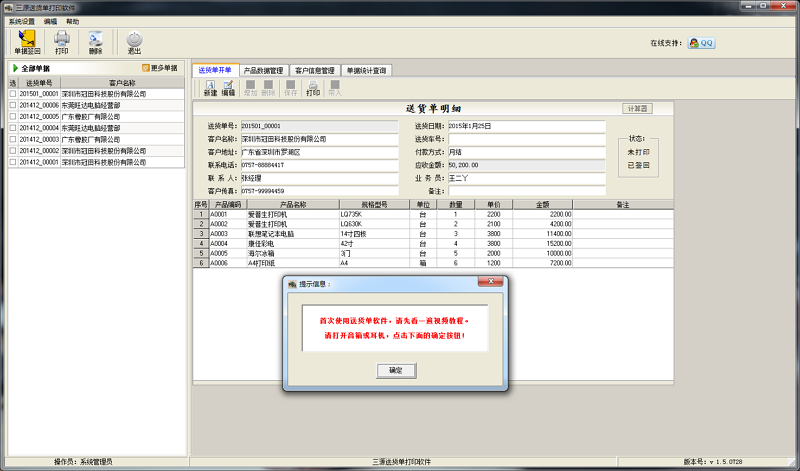Click the app icon in the main window title bar

click(8, 8)
